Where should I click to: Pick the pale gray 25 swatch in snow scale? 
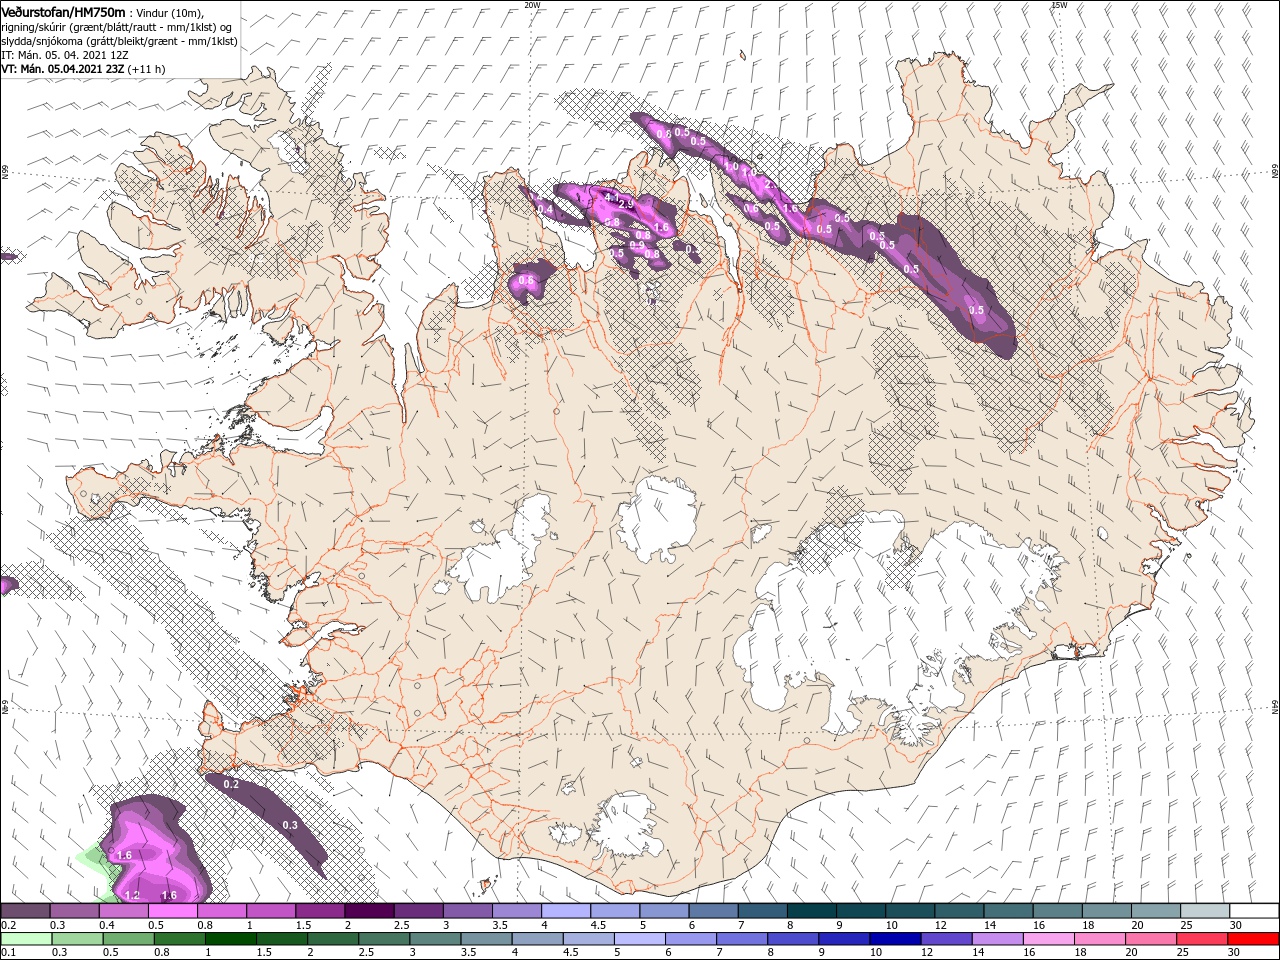point(1205,911)
